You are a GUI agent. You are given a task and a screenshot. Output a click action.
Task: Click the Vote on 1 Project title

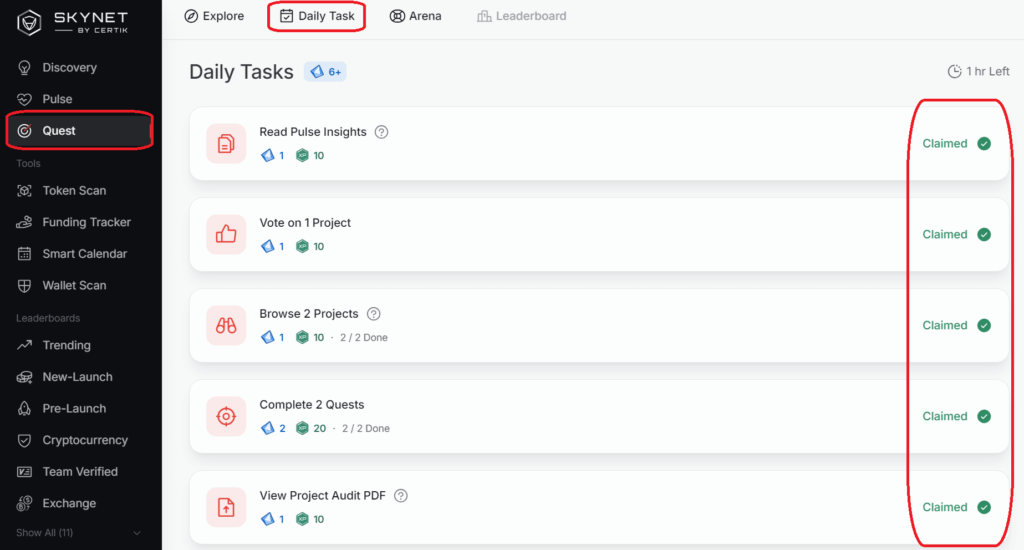(305, 223)
